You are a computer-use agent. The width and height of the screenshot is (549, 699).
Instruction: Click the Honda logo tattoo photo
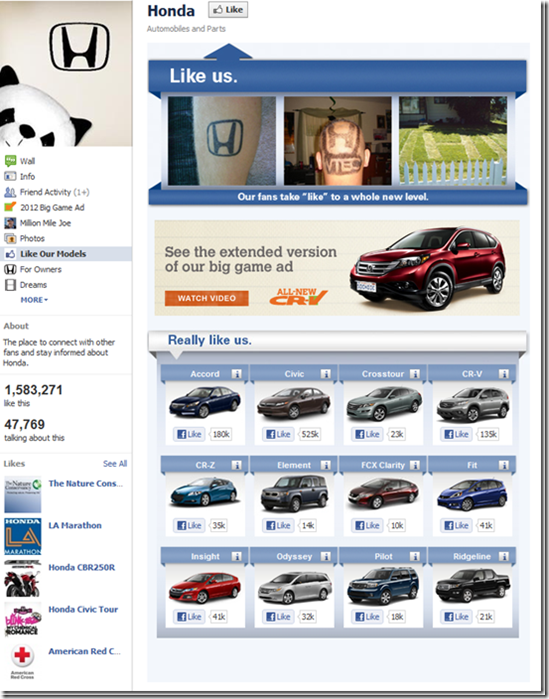click(222, 140)
